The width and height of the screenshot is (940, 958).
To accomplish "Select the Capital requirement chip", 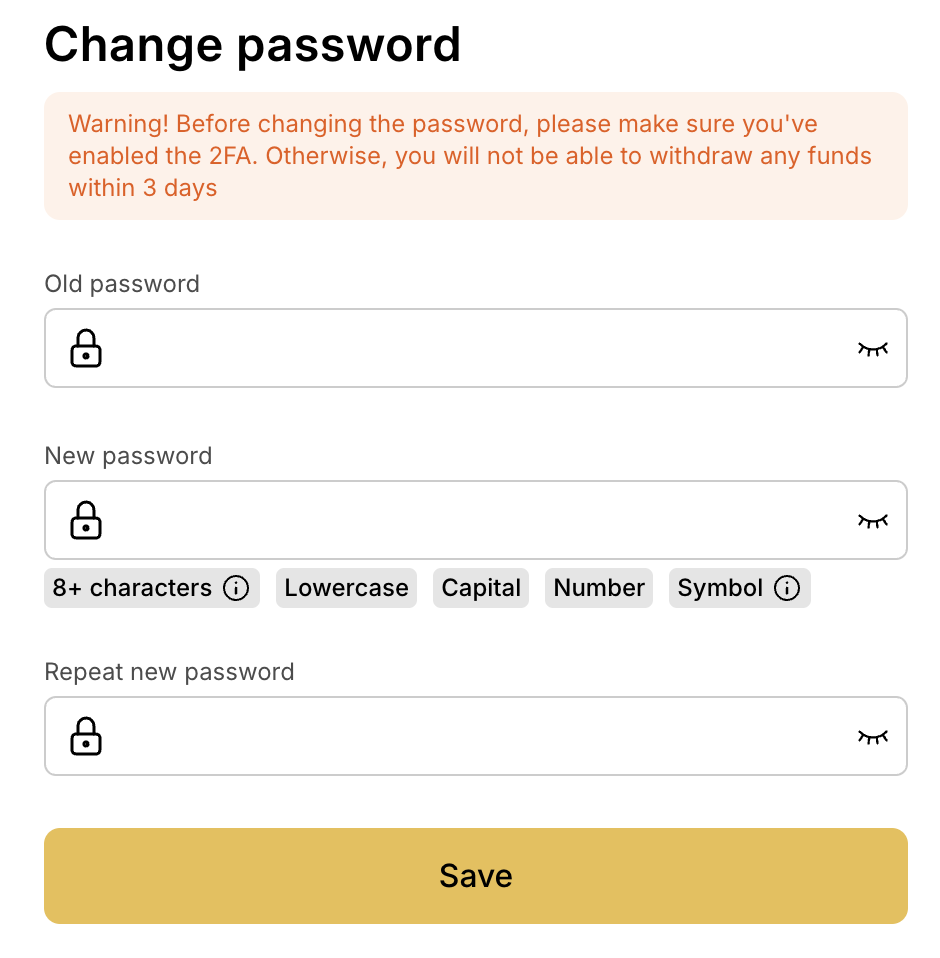I will click(x=481, y=588).
